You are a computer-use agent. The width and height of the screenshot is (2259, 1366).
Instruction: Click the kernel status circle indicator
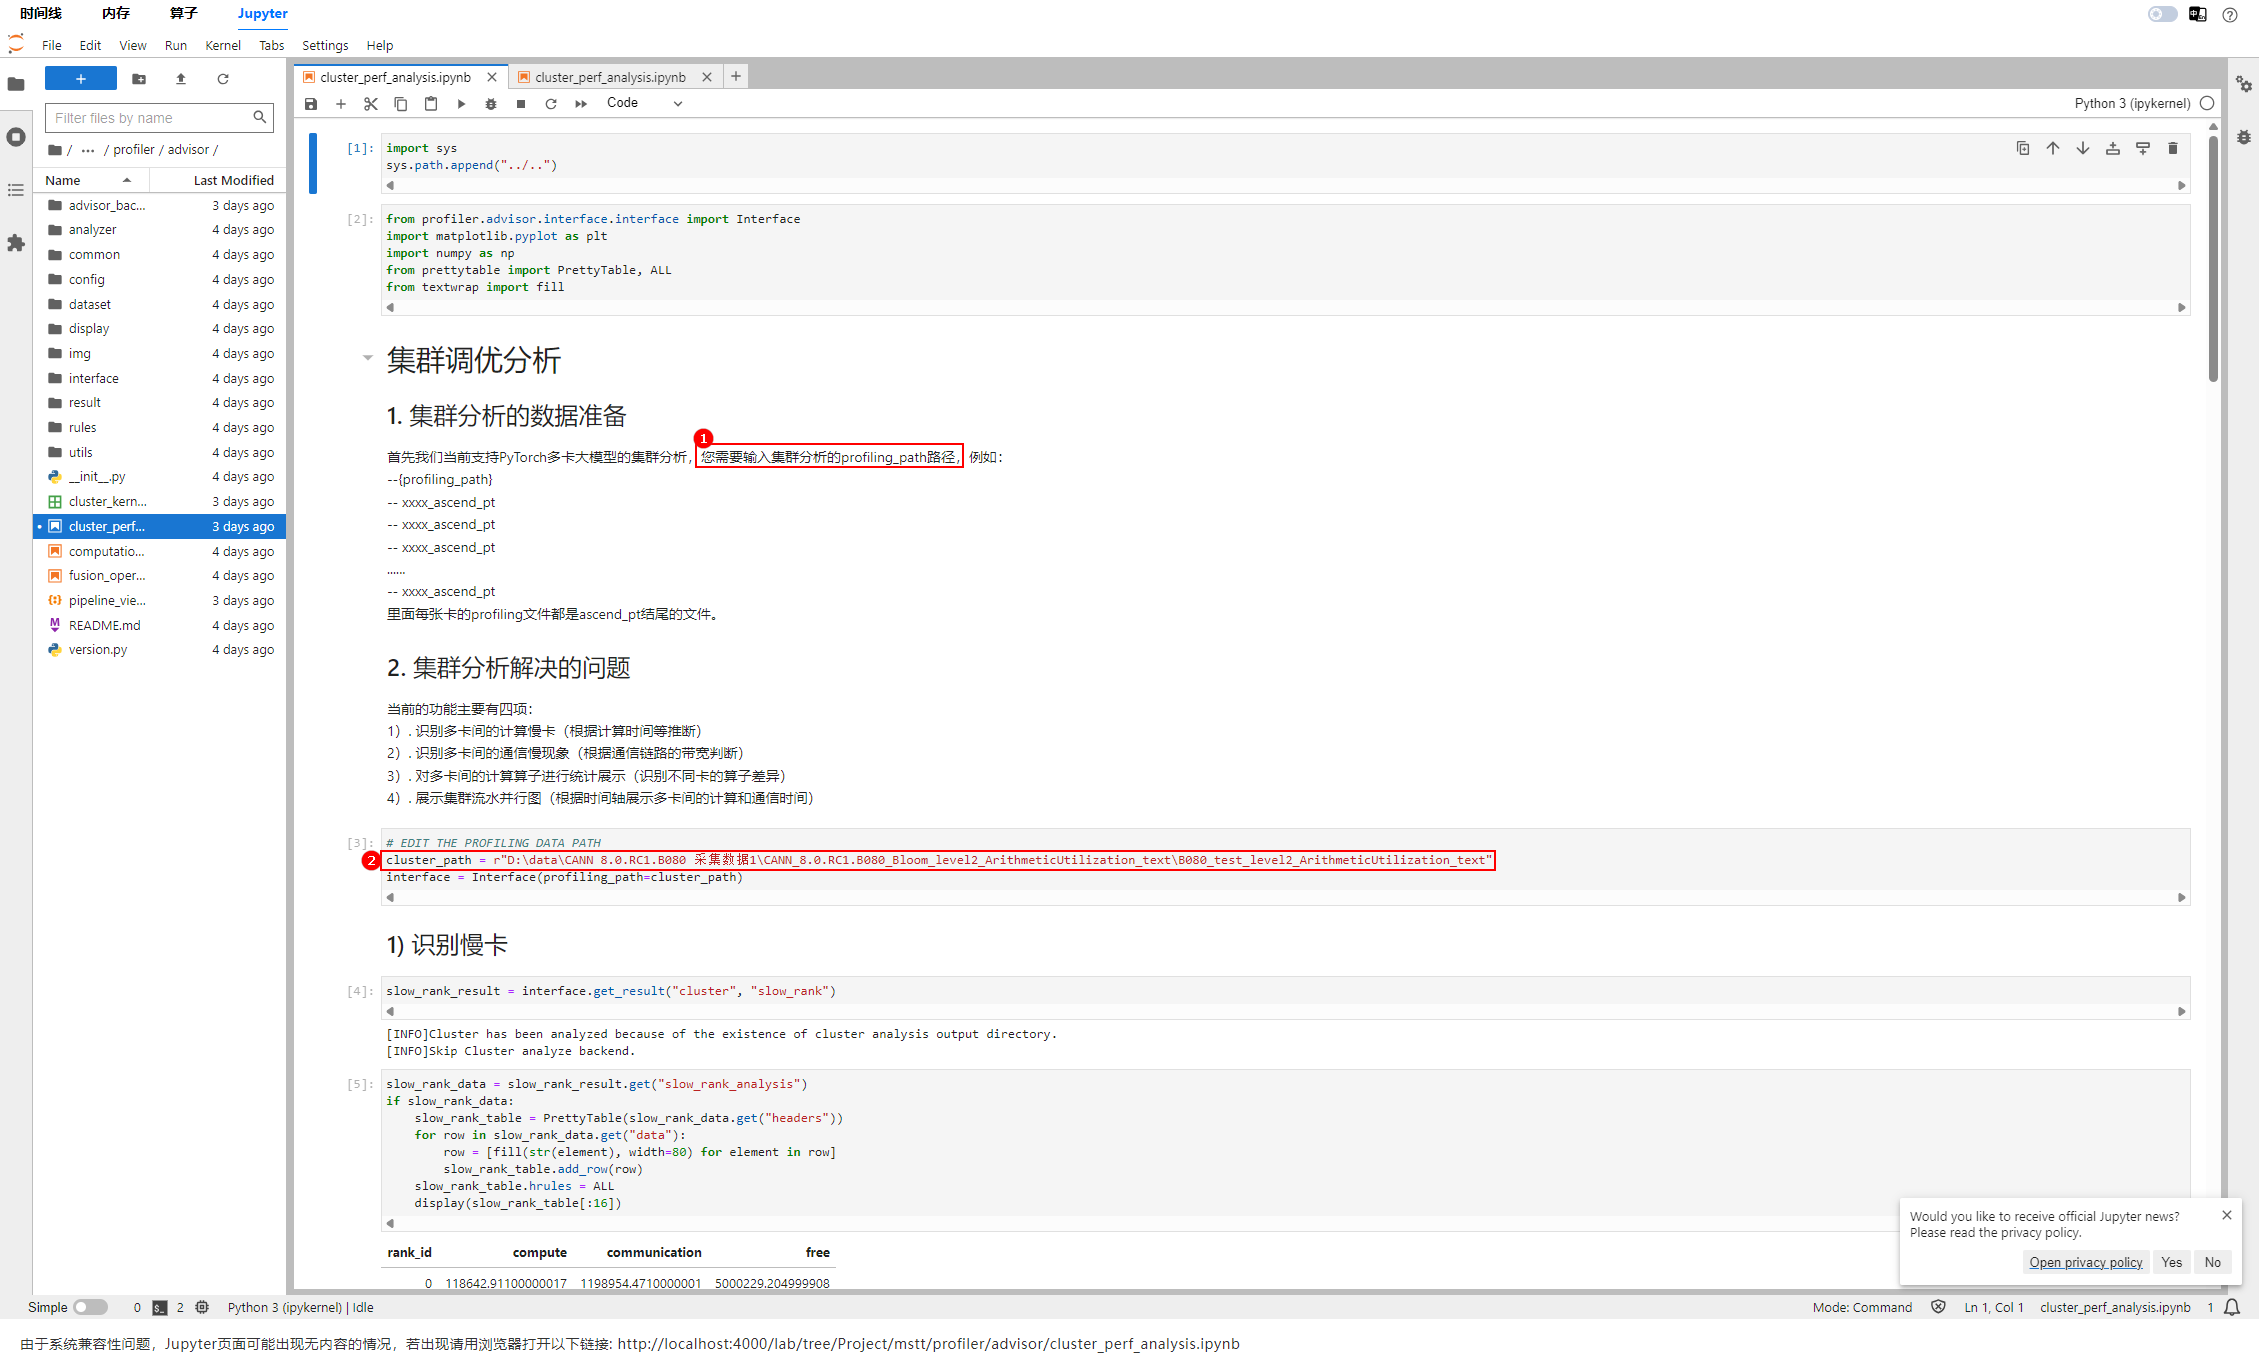click(2207, 103)
